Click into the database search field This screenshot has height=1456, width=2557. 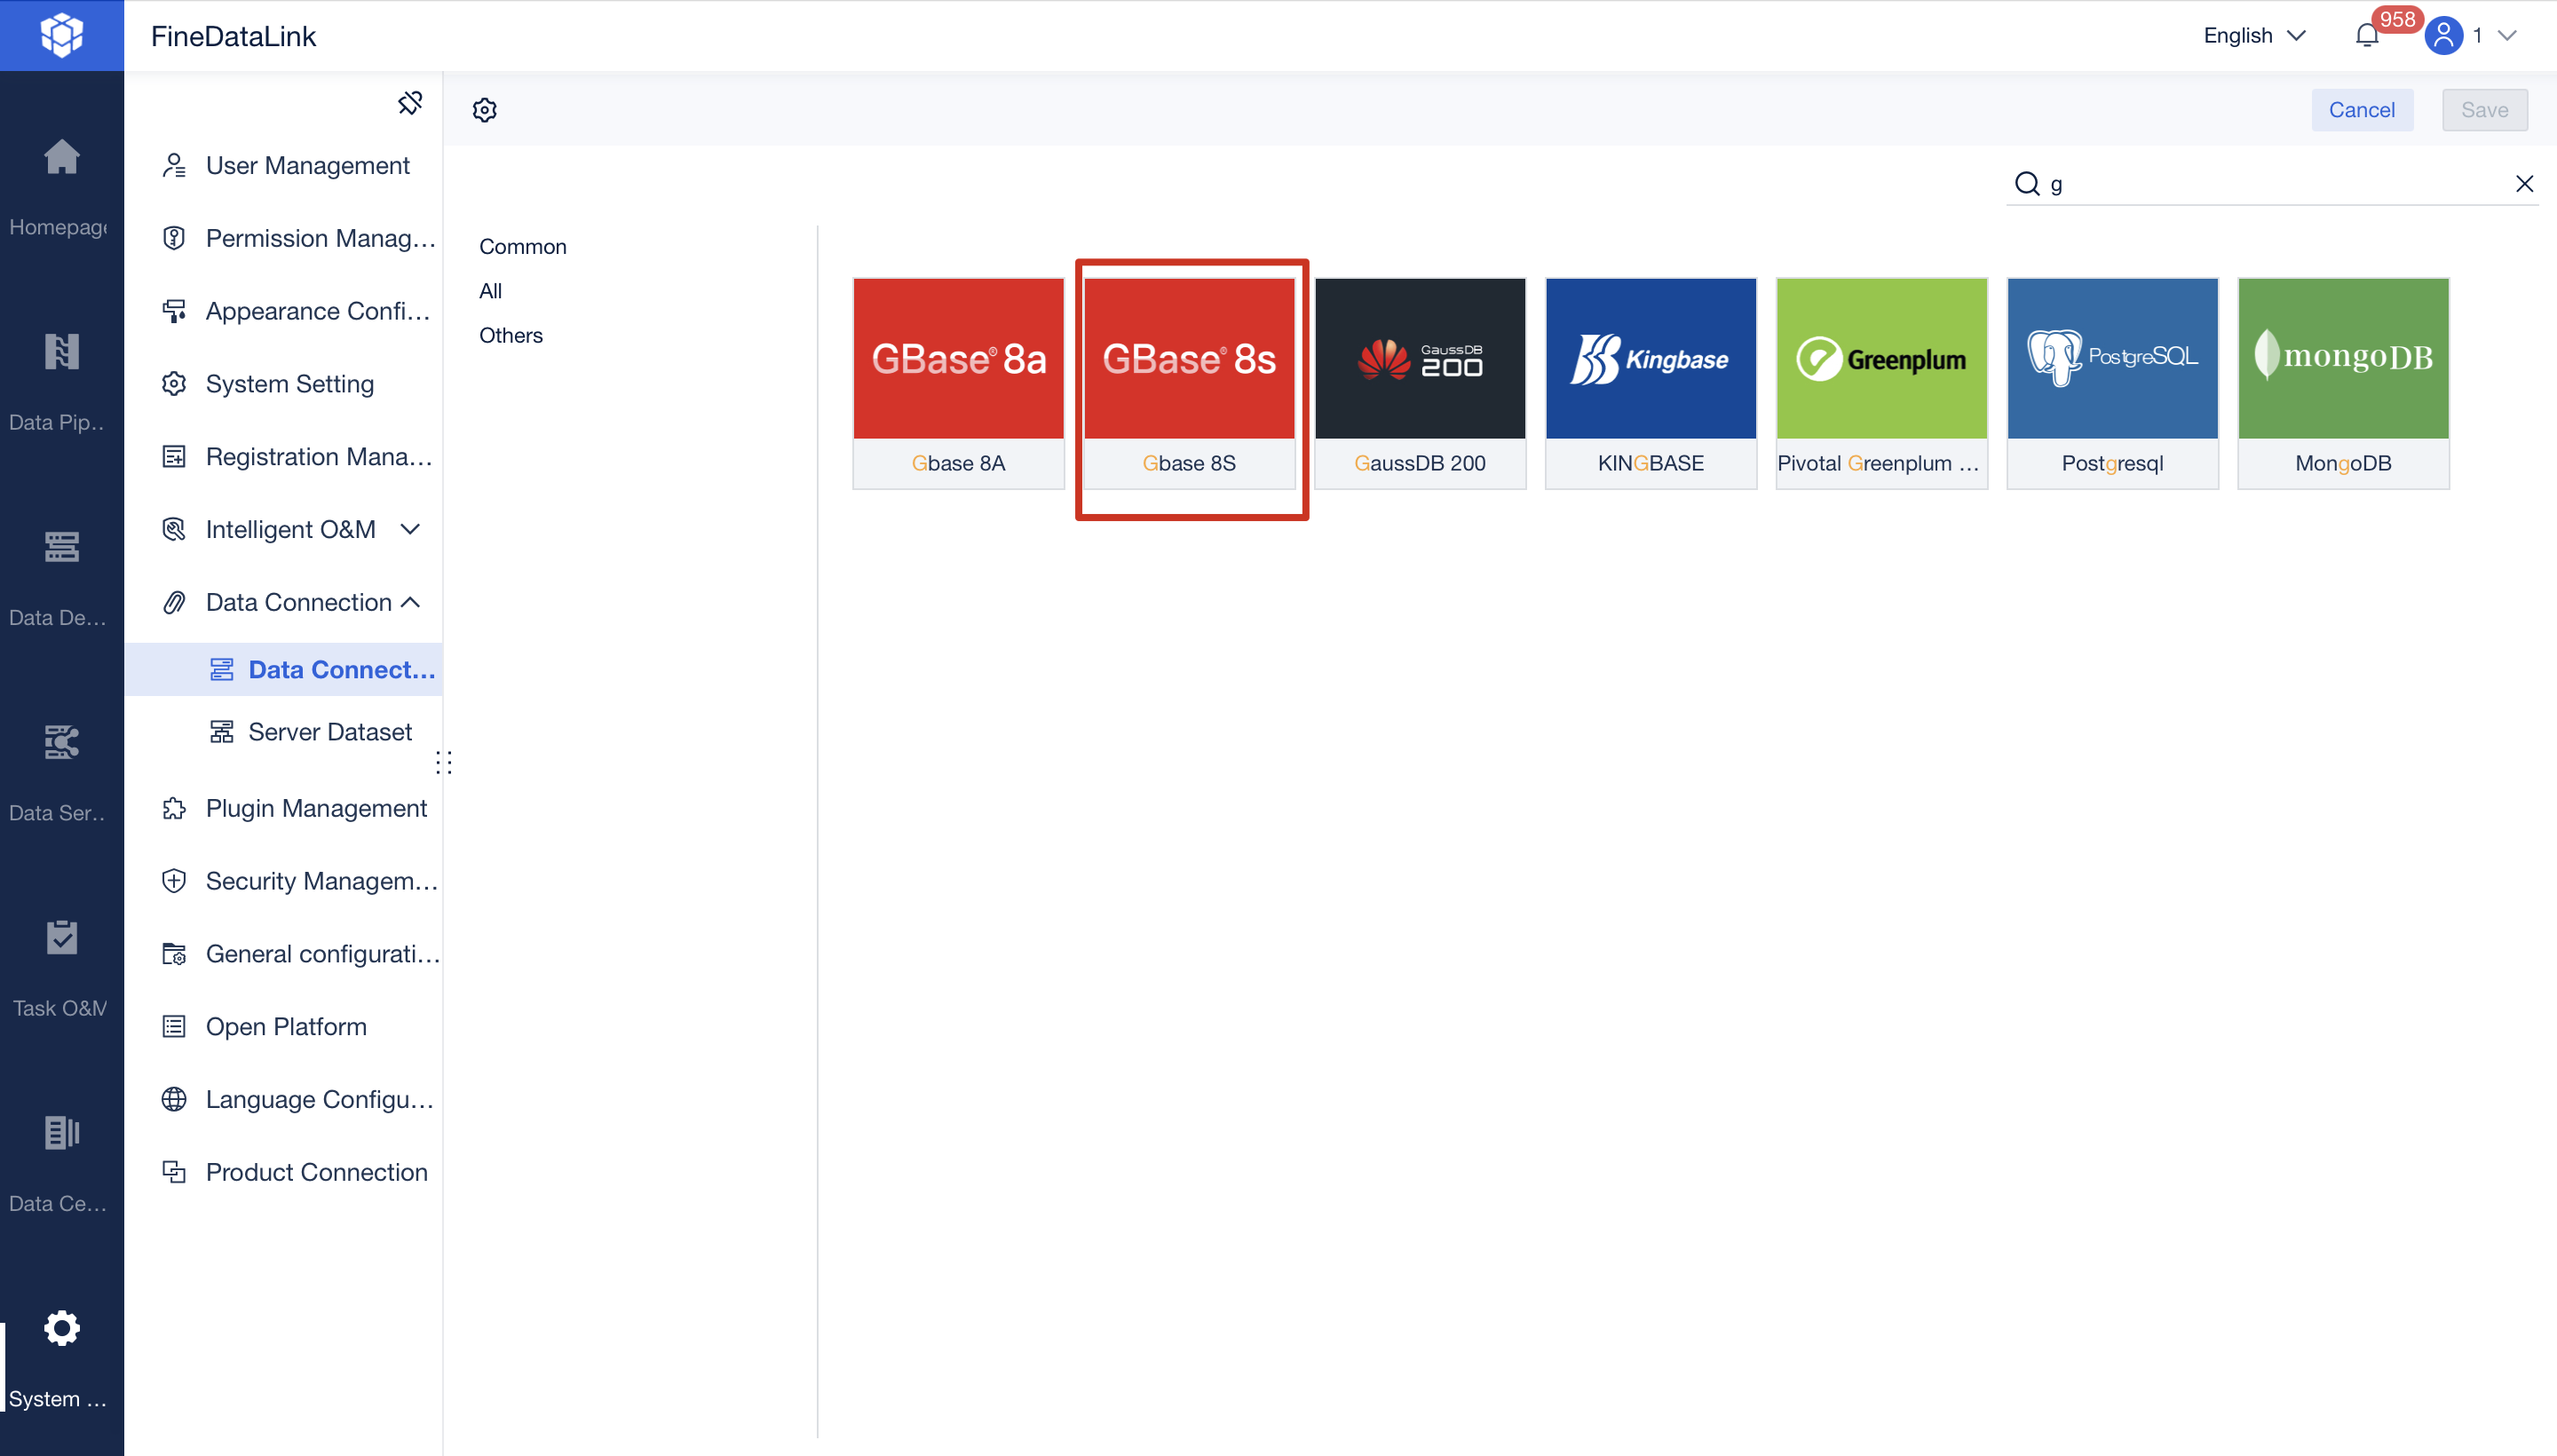coord(2270,184)
